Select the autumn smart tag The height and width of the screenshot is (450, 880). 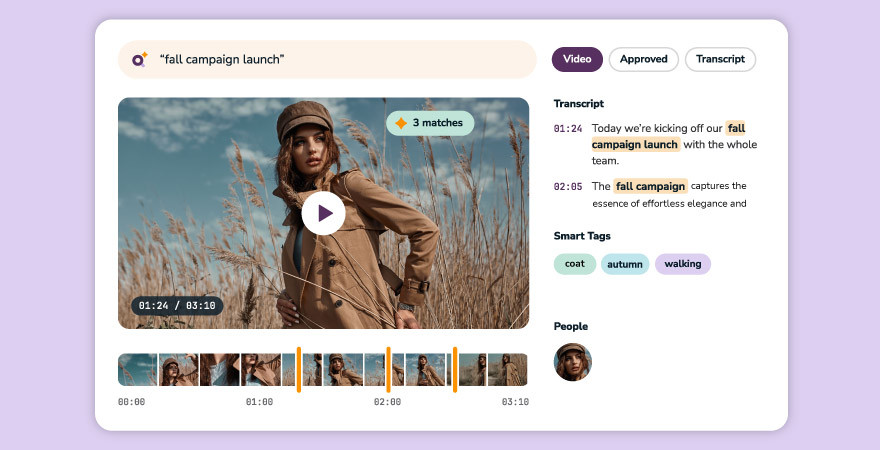click(625, 264)
